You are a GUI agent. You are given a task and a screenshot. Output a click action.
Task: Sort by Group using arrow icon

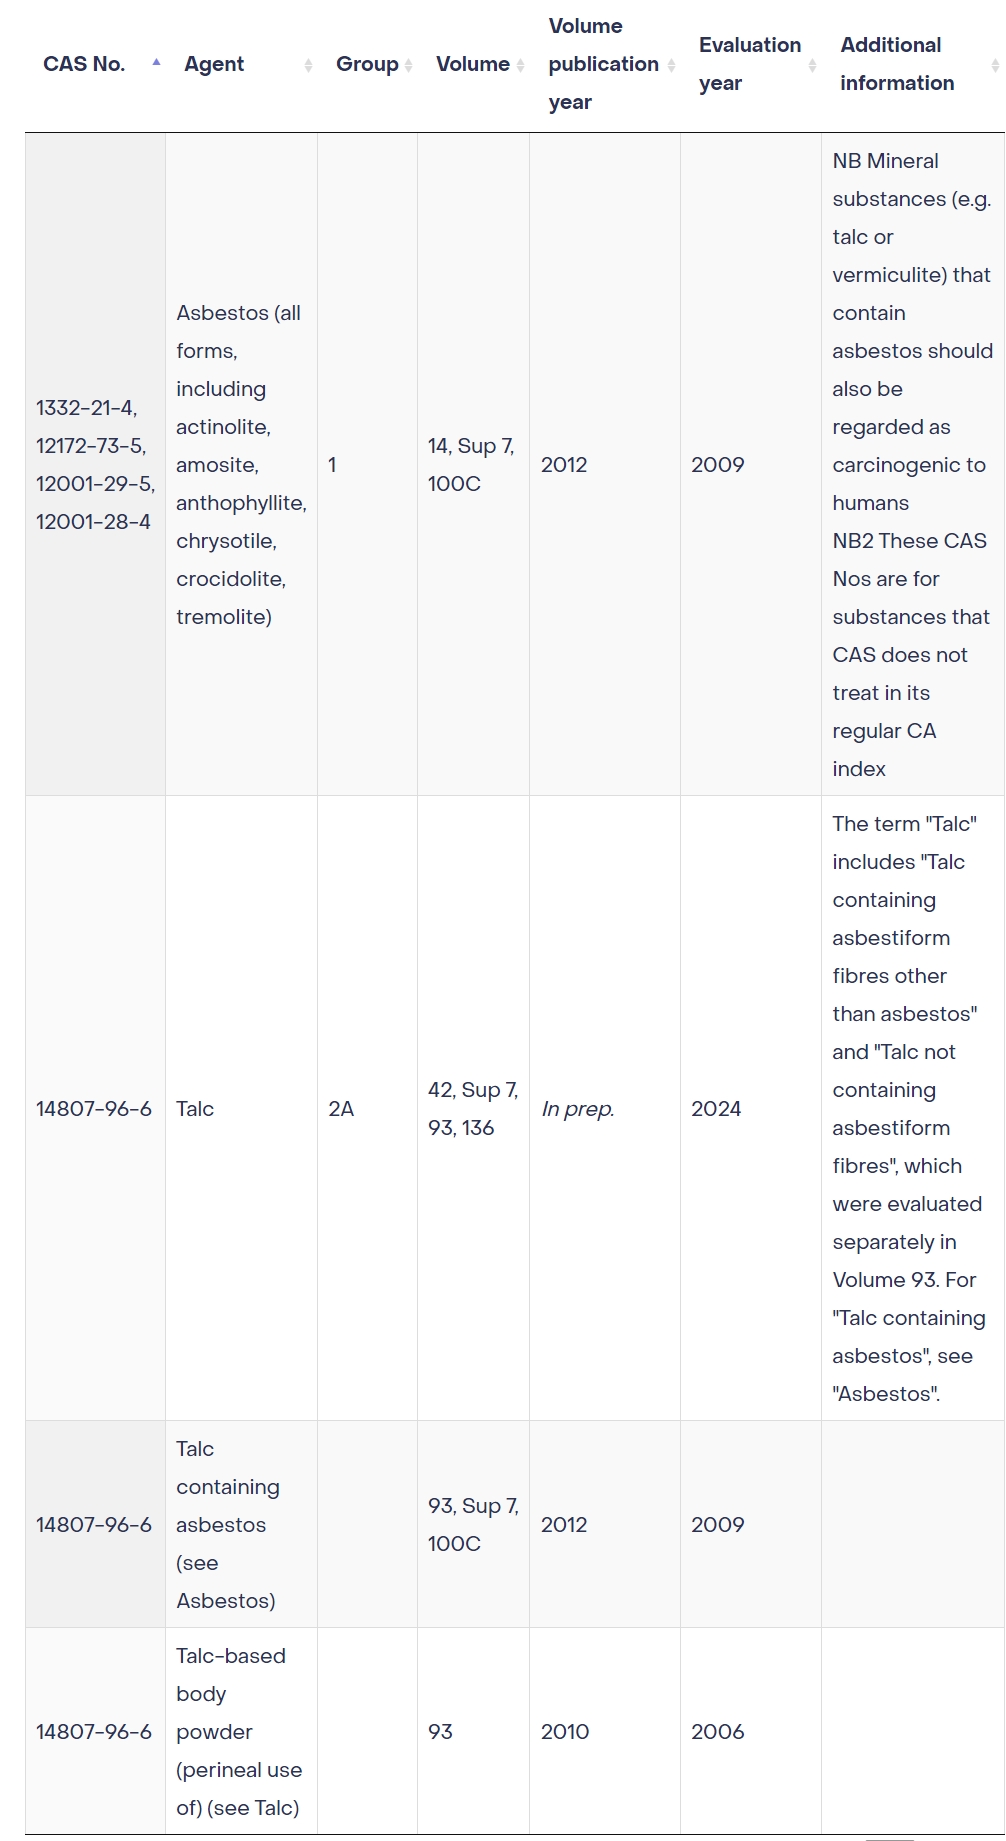pos(409,65)
